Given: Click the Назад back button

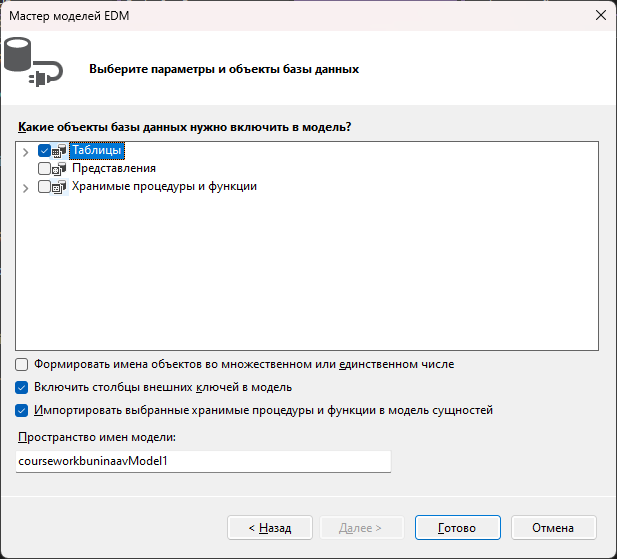Looking at the screenshot, I should tap(270, 528).
